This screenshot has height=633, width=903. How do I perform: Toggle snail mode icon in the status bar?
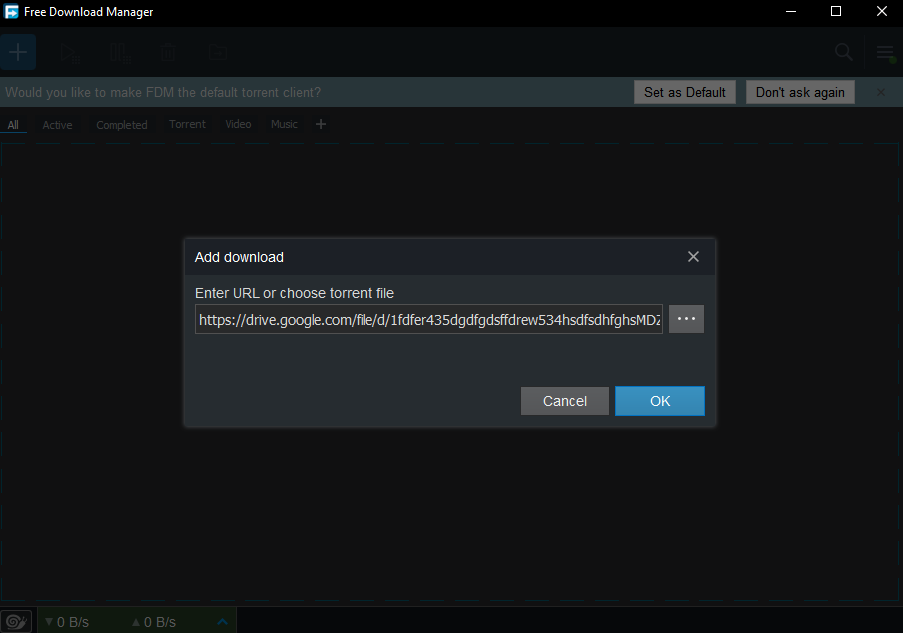[16, 621]
